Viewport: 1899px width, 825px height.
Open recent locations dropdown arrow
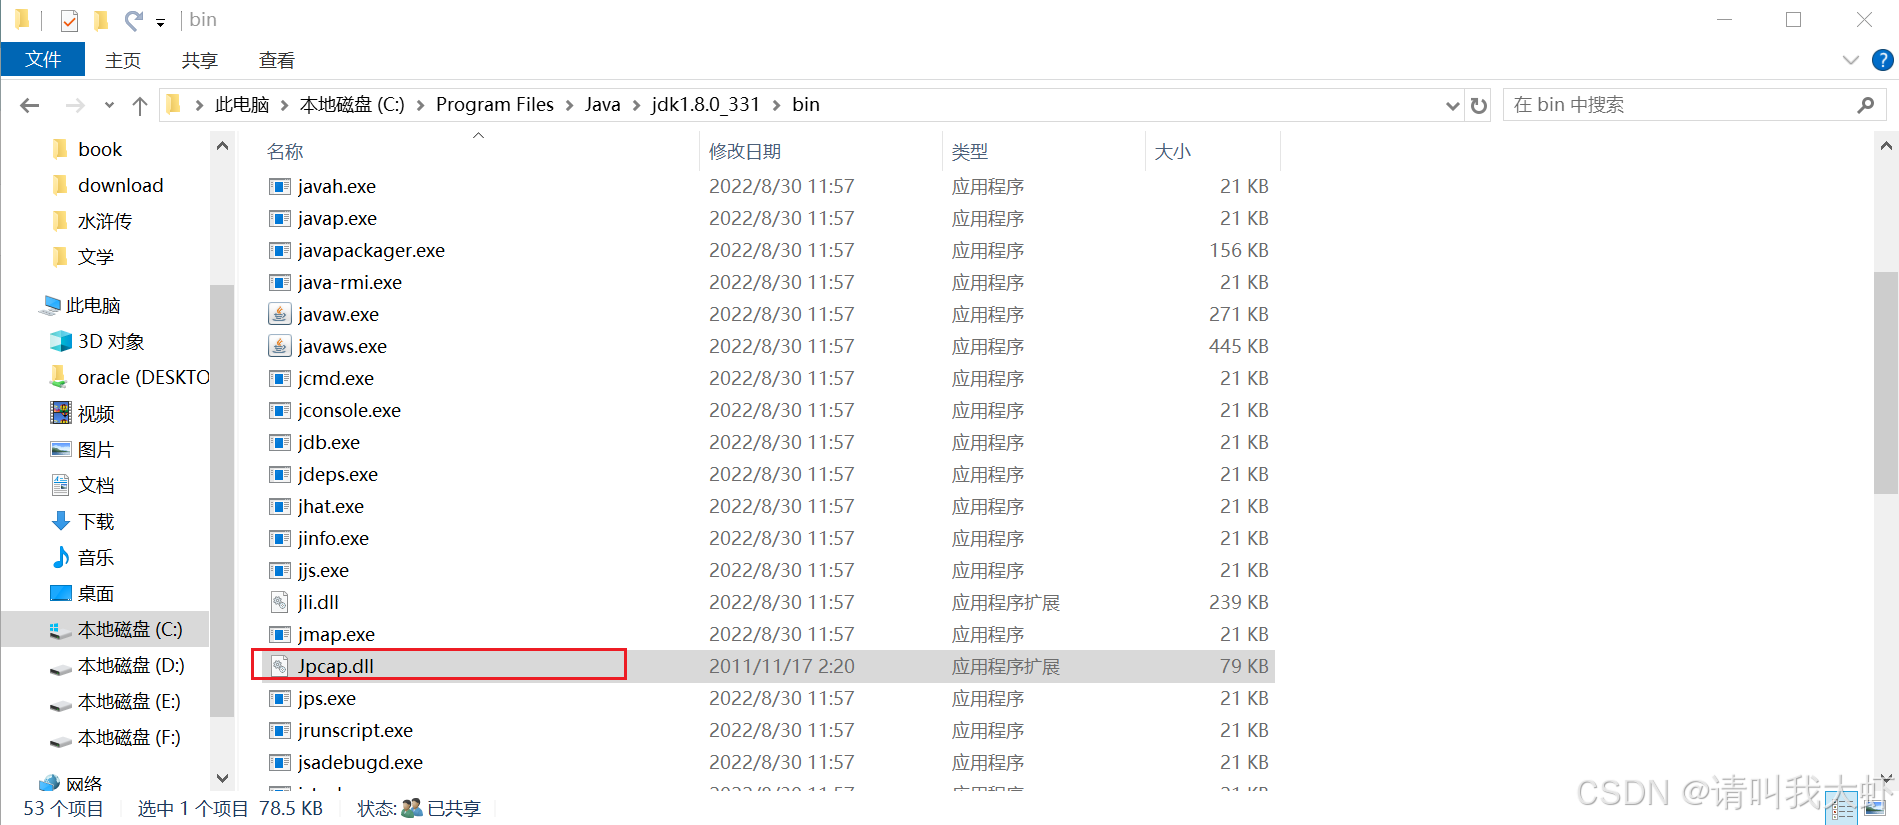tap(109, 105)
